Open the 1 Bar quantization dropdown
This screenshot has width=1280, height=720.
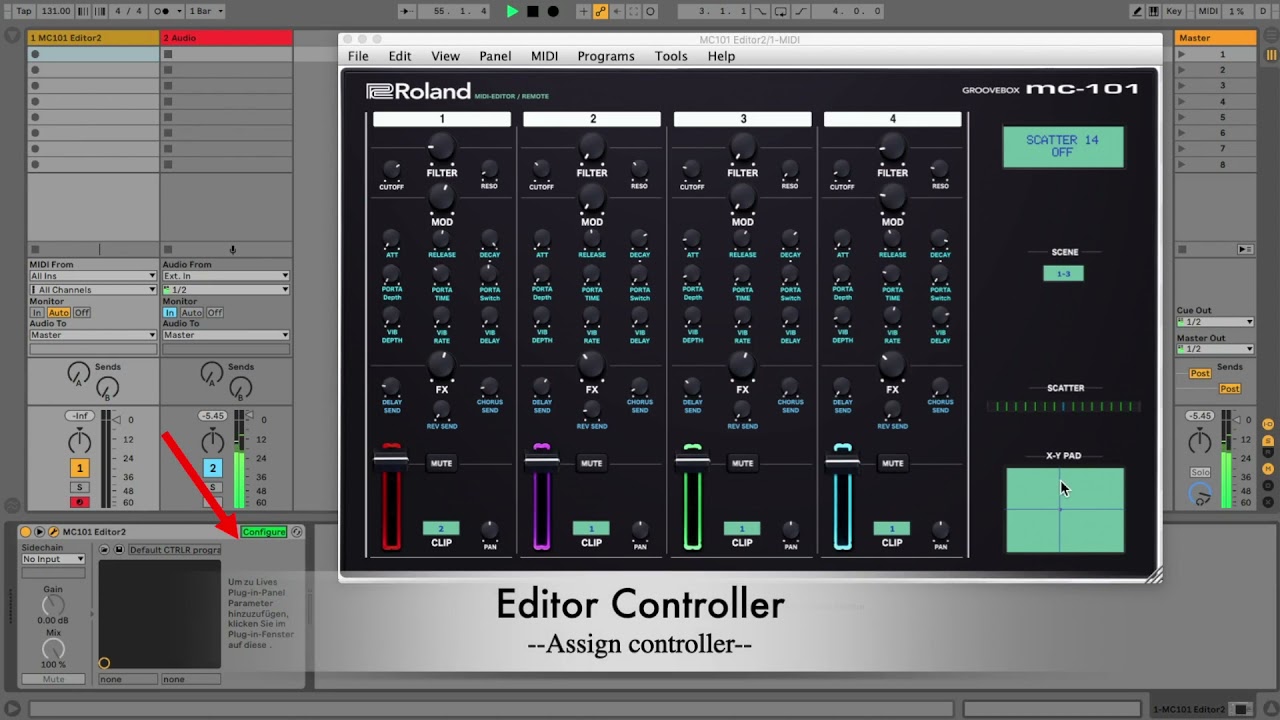(x=205, y=11)
